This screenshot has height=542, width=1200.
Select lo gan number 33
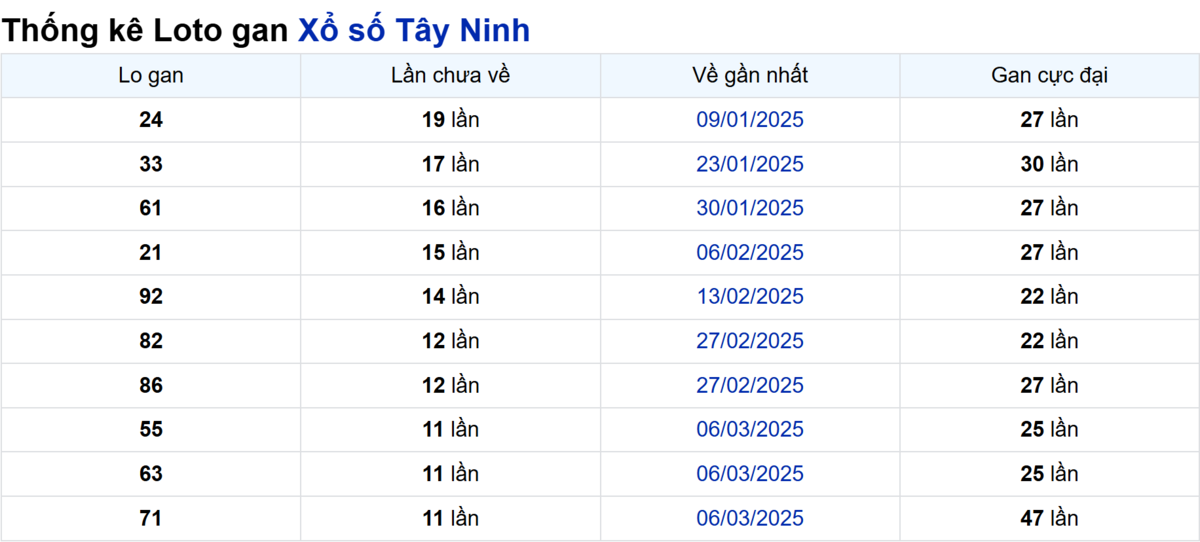pos(151,164)
